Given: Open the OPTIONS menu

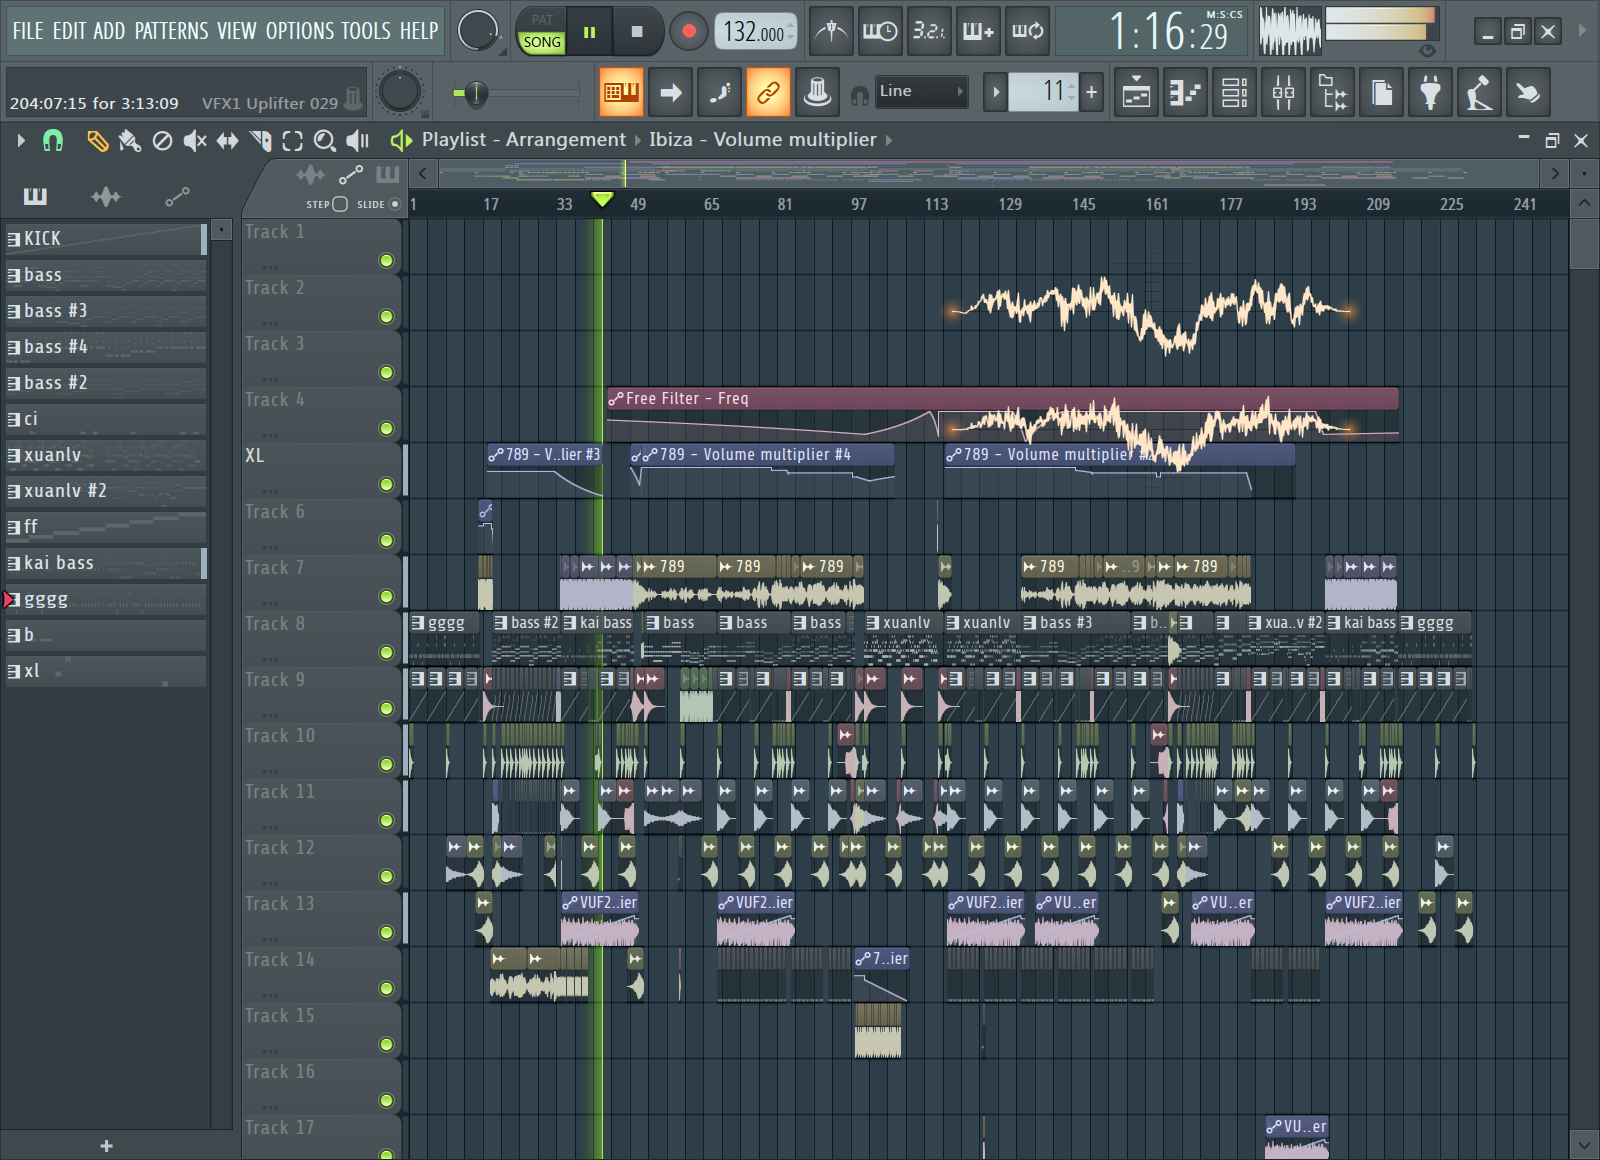Looking at the screenshot, I should tap(298, 31).
